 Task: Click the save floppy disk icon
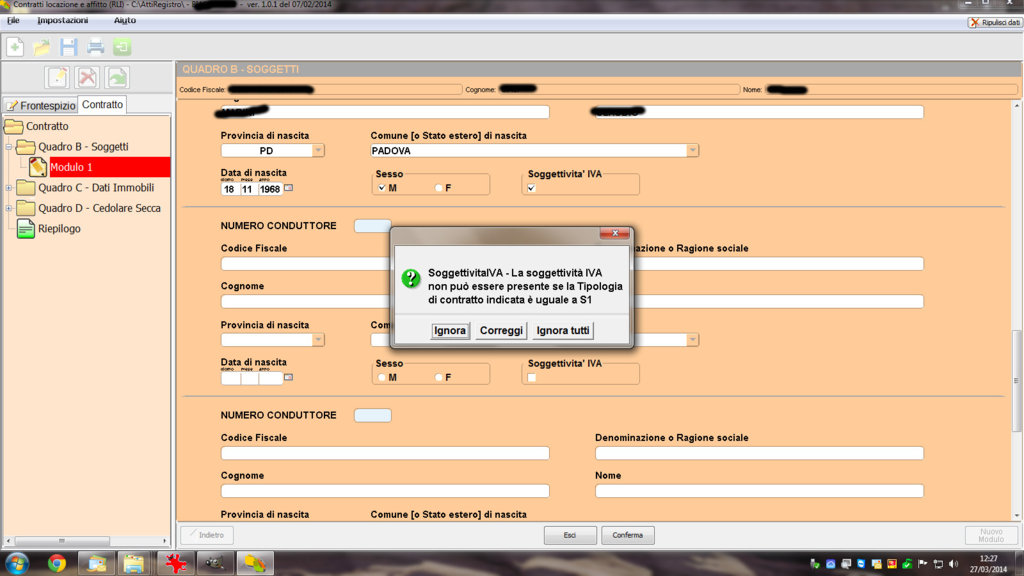point(68,46)
